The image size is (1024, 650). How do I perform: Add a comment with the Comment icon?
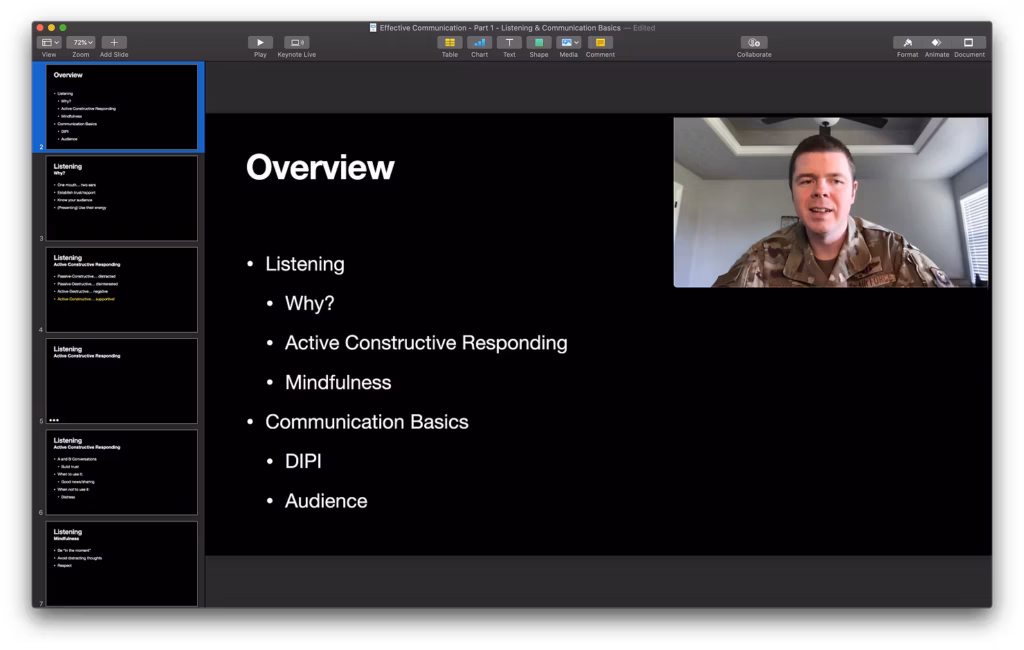click(600, 43)
